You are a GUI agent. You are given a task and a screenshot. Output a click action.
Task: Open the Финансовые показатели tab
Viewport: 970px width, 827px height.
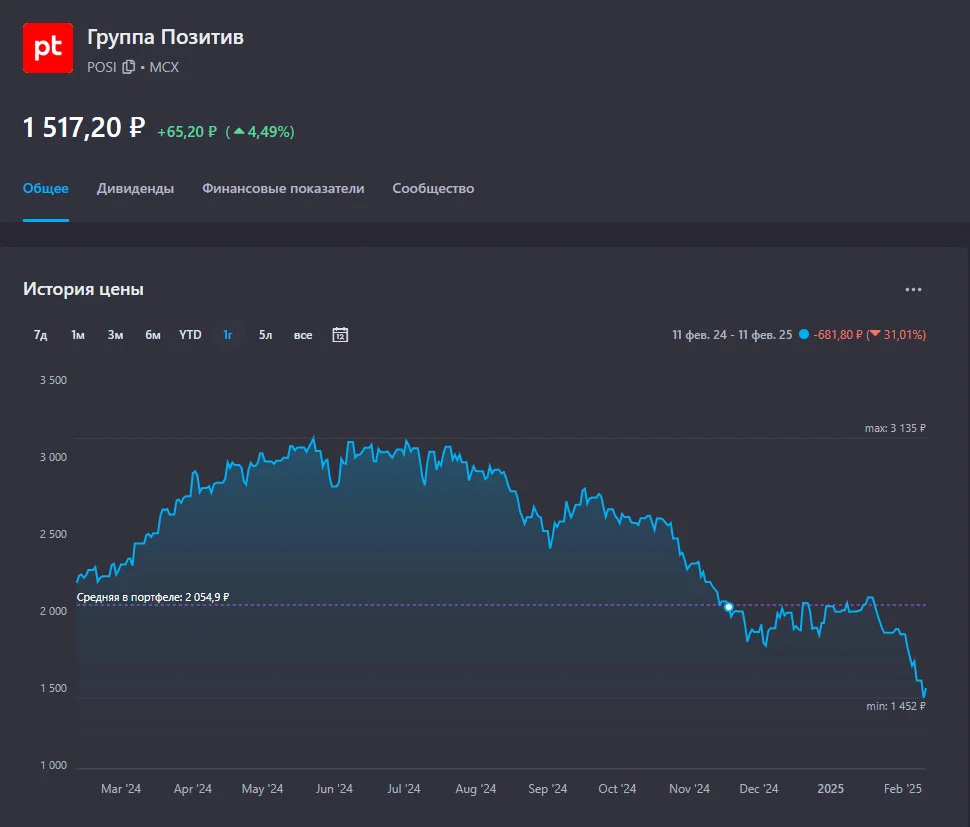(x=283, y=188)
